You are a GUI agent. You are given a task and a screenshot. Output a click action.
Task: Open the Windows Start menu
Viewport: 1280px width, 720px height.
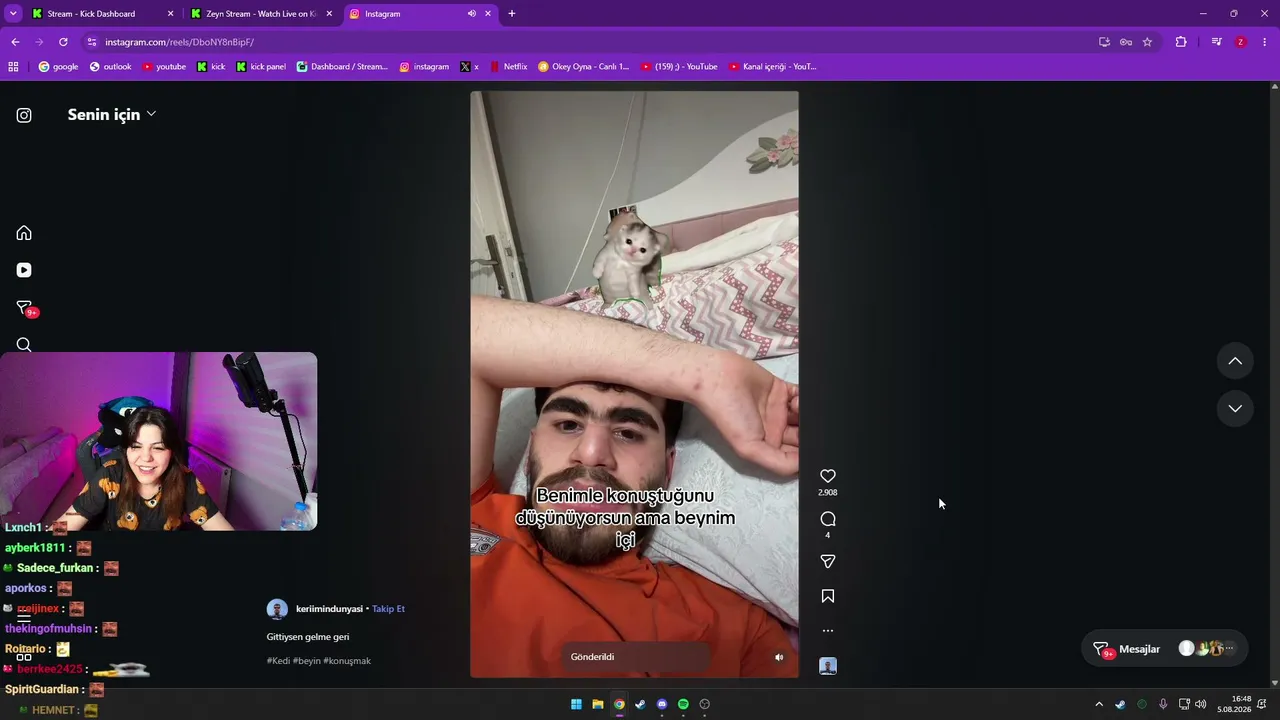coord(576,704)
